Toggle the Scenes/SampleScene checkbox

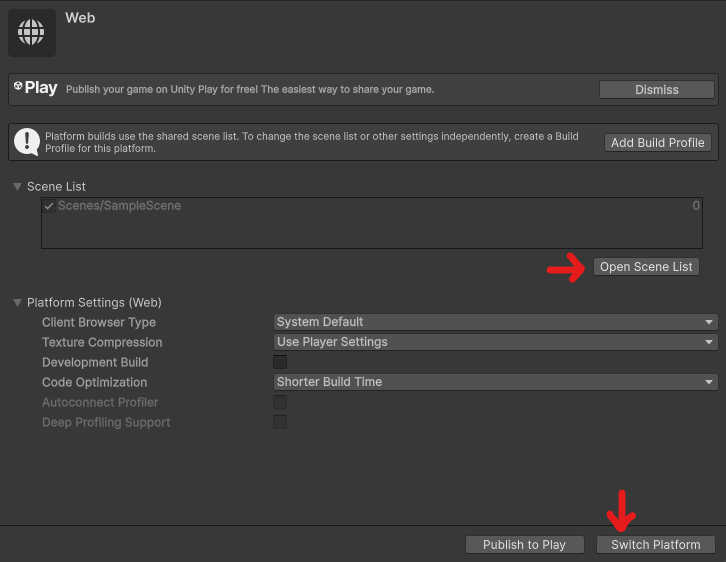coord(49,206)
